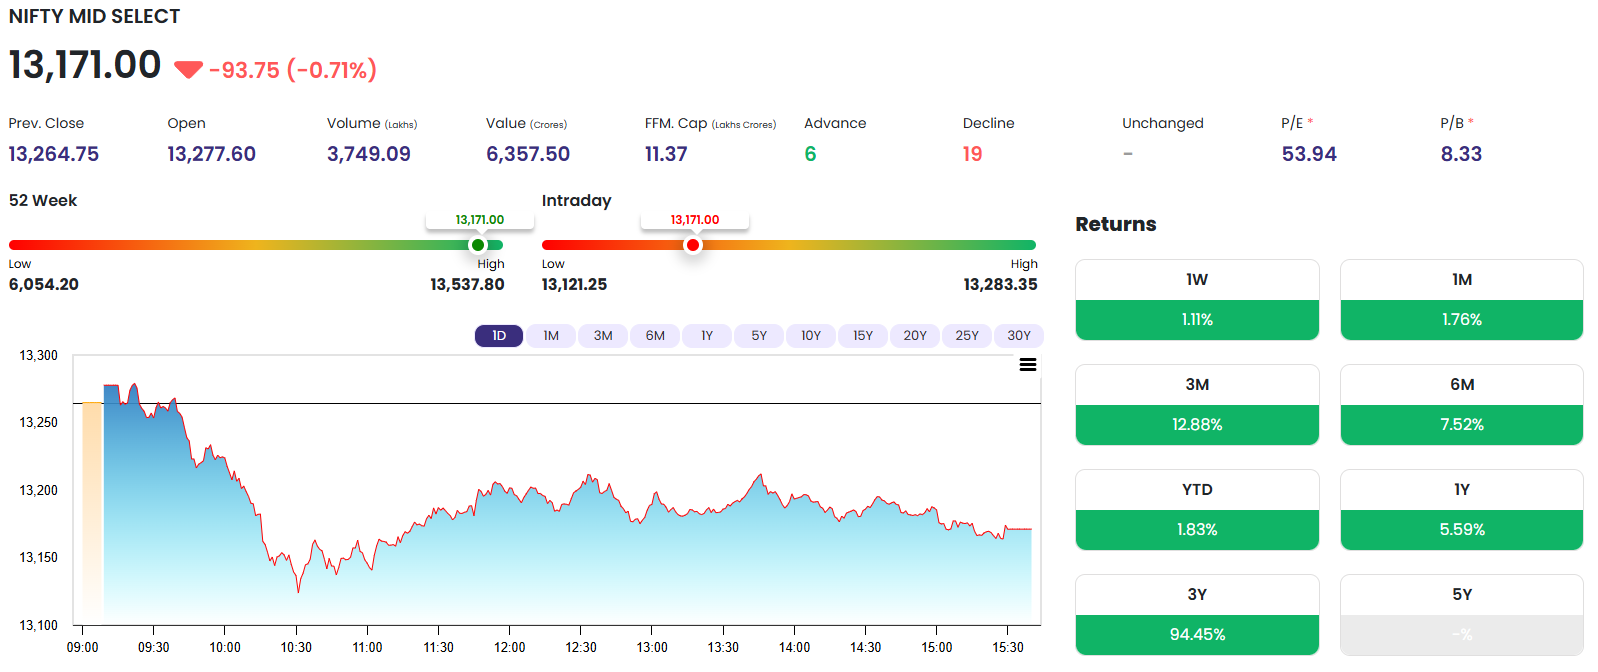Open the 6M returns card showing 7.52%

(1462, 405)
